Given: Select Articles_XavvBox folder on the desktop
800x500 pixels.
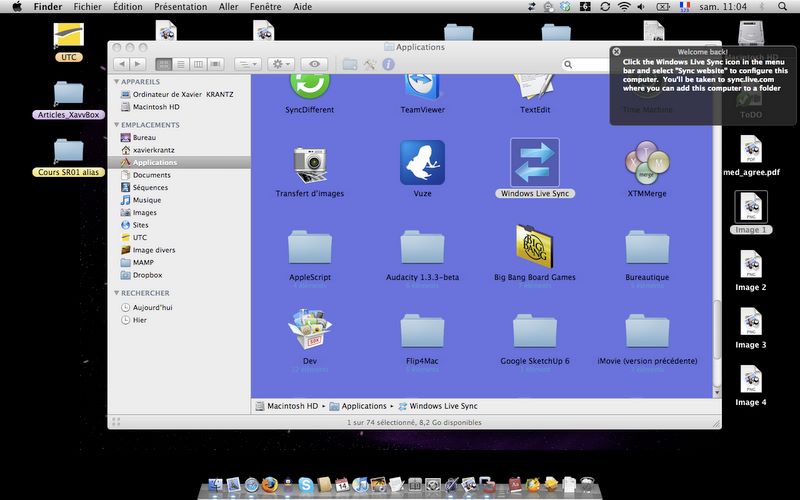Looking at the screenshot, I should pyautogui.click(x=68, y=99).
